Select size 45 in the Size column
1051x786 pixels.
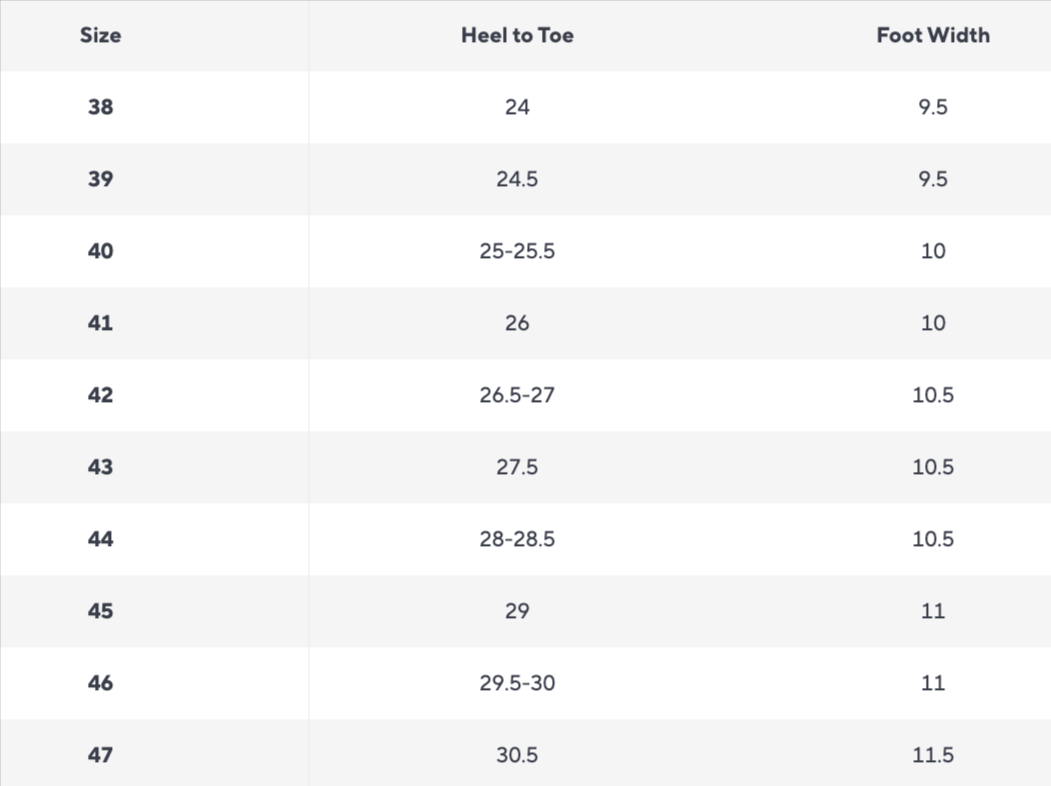(x=100, y=611)
